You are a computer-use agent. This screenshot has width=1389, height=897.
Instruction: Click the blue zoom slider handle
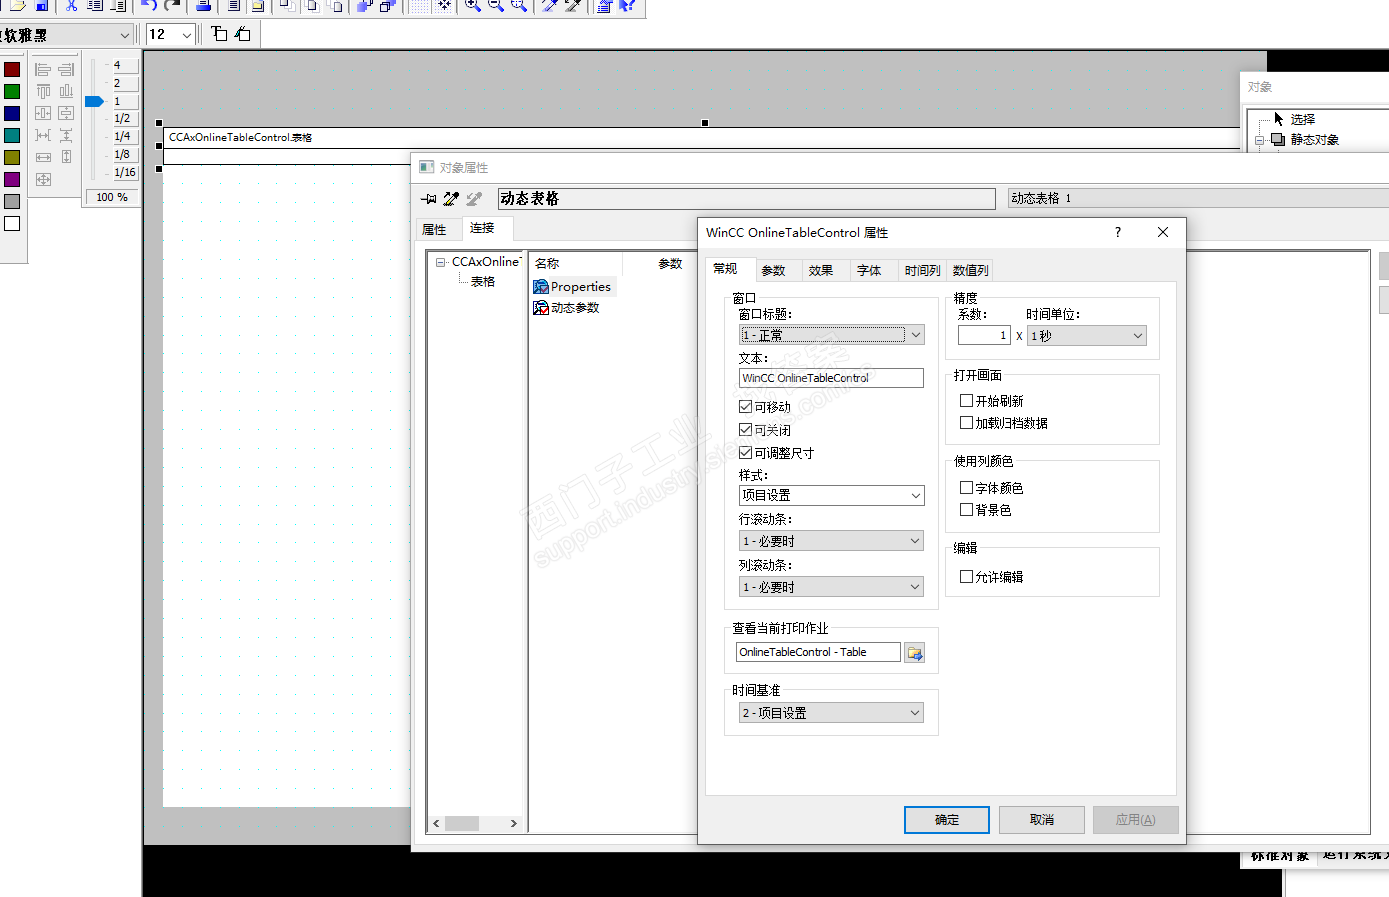[x=95, y=101]
